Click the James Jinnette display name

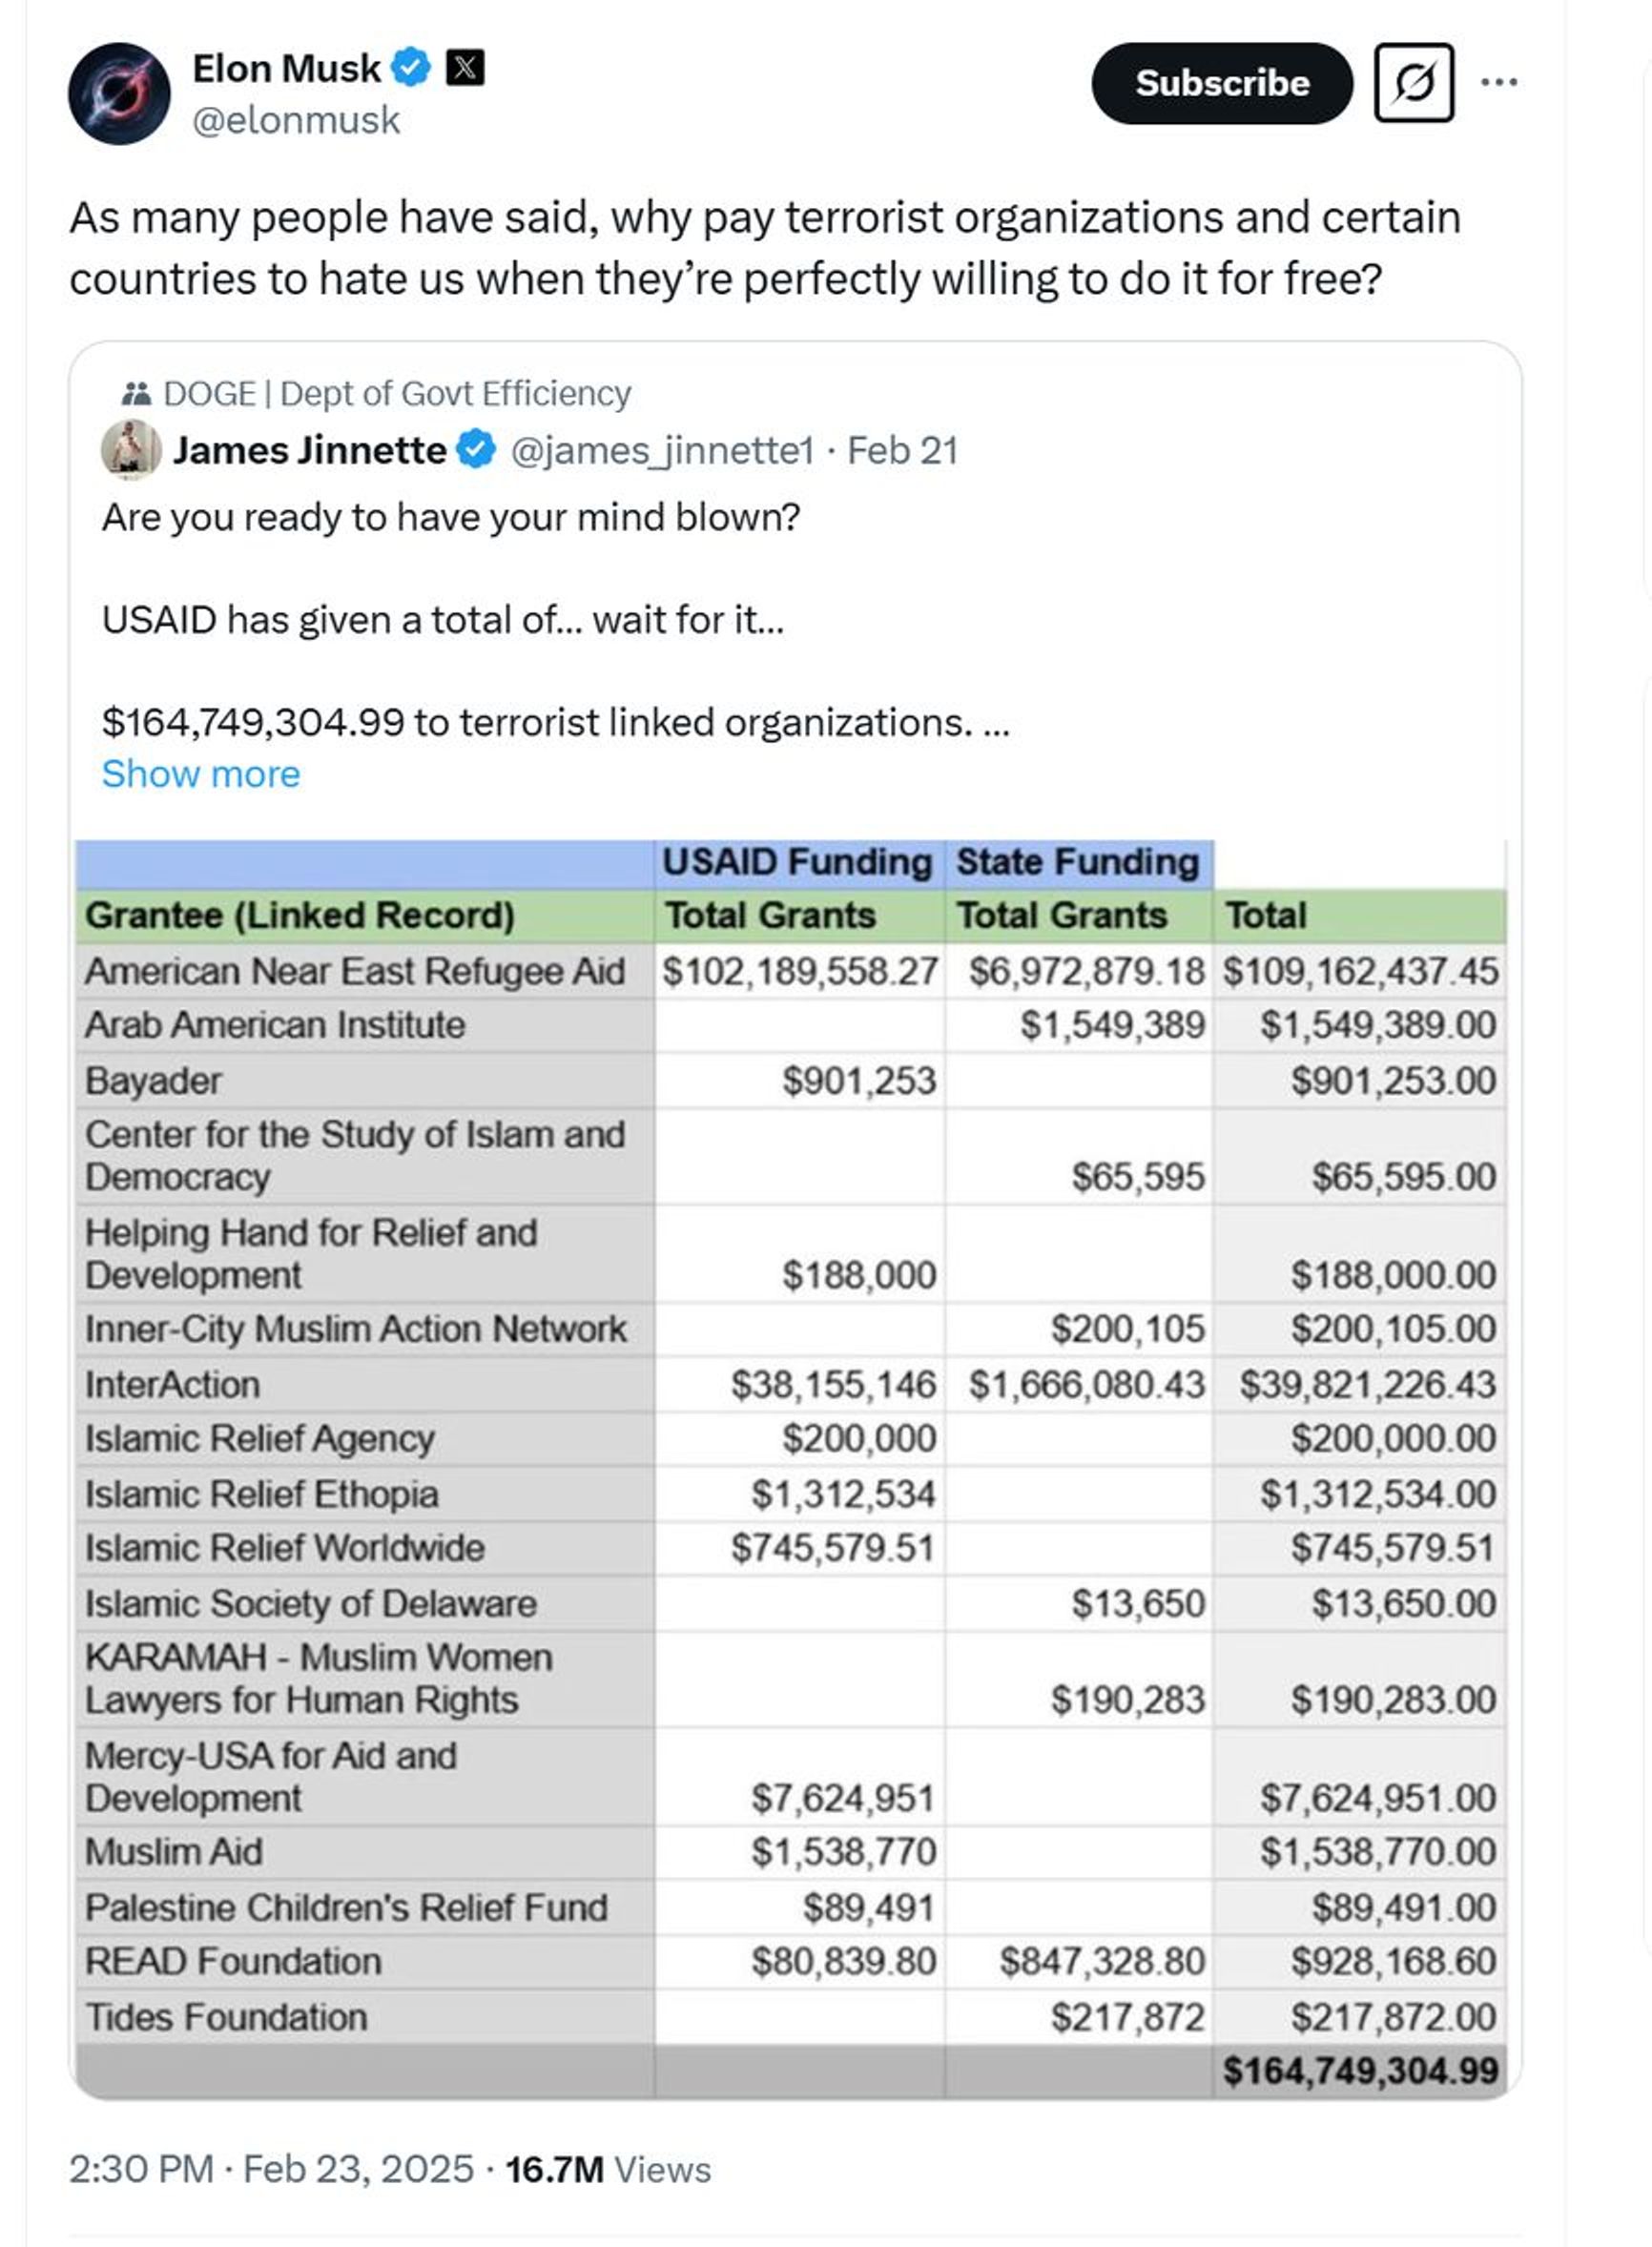click(x=309, y=450)
